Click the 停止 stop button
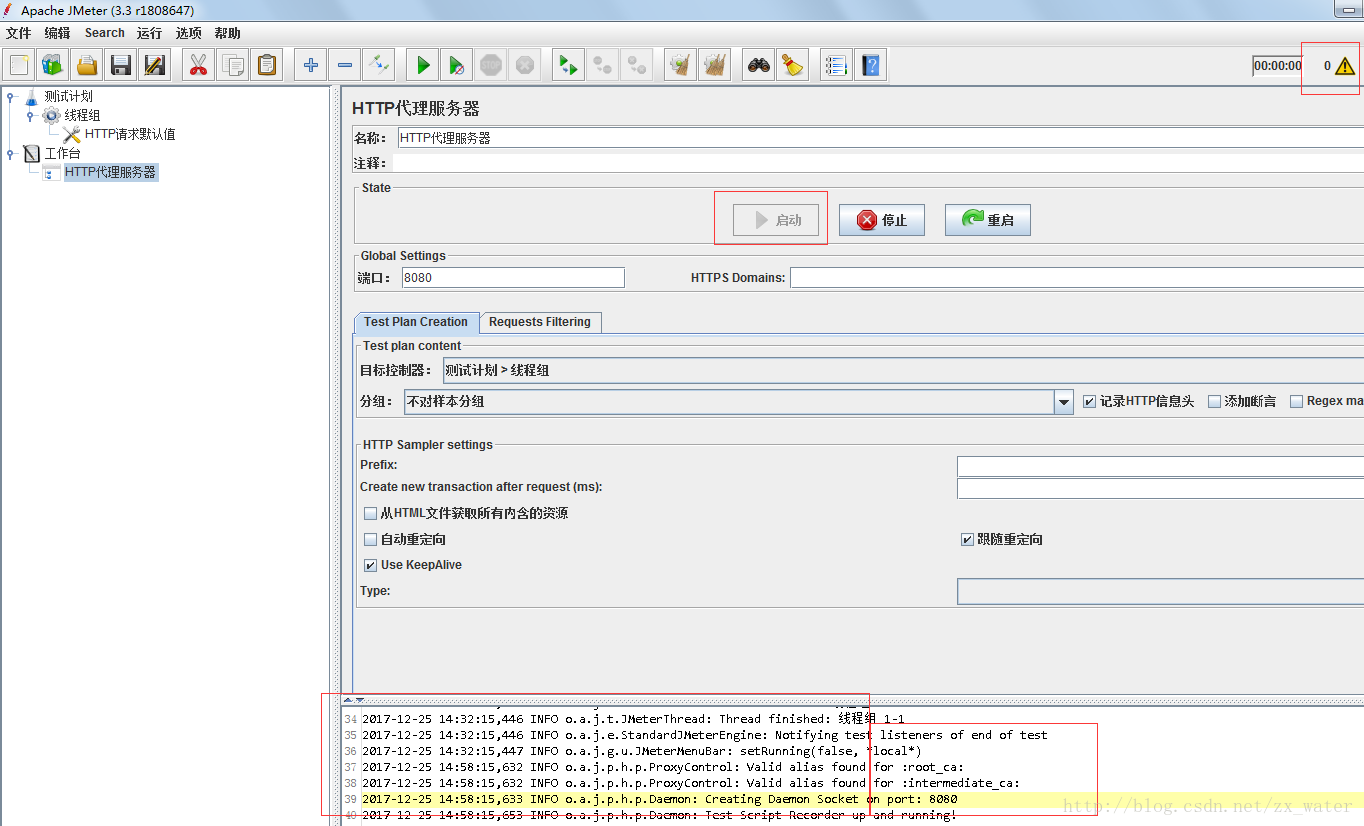Screen dimensions: 1364x826 point(882,220)
